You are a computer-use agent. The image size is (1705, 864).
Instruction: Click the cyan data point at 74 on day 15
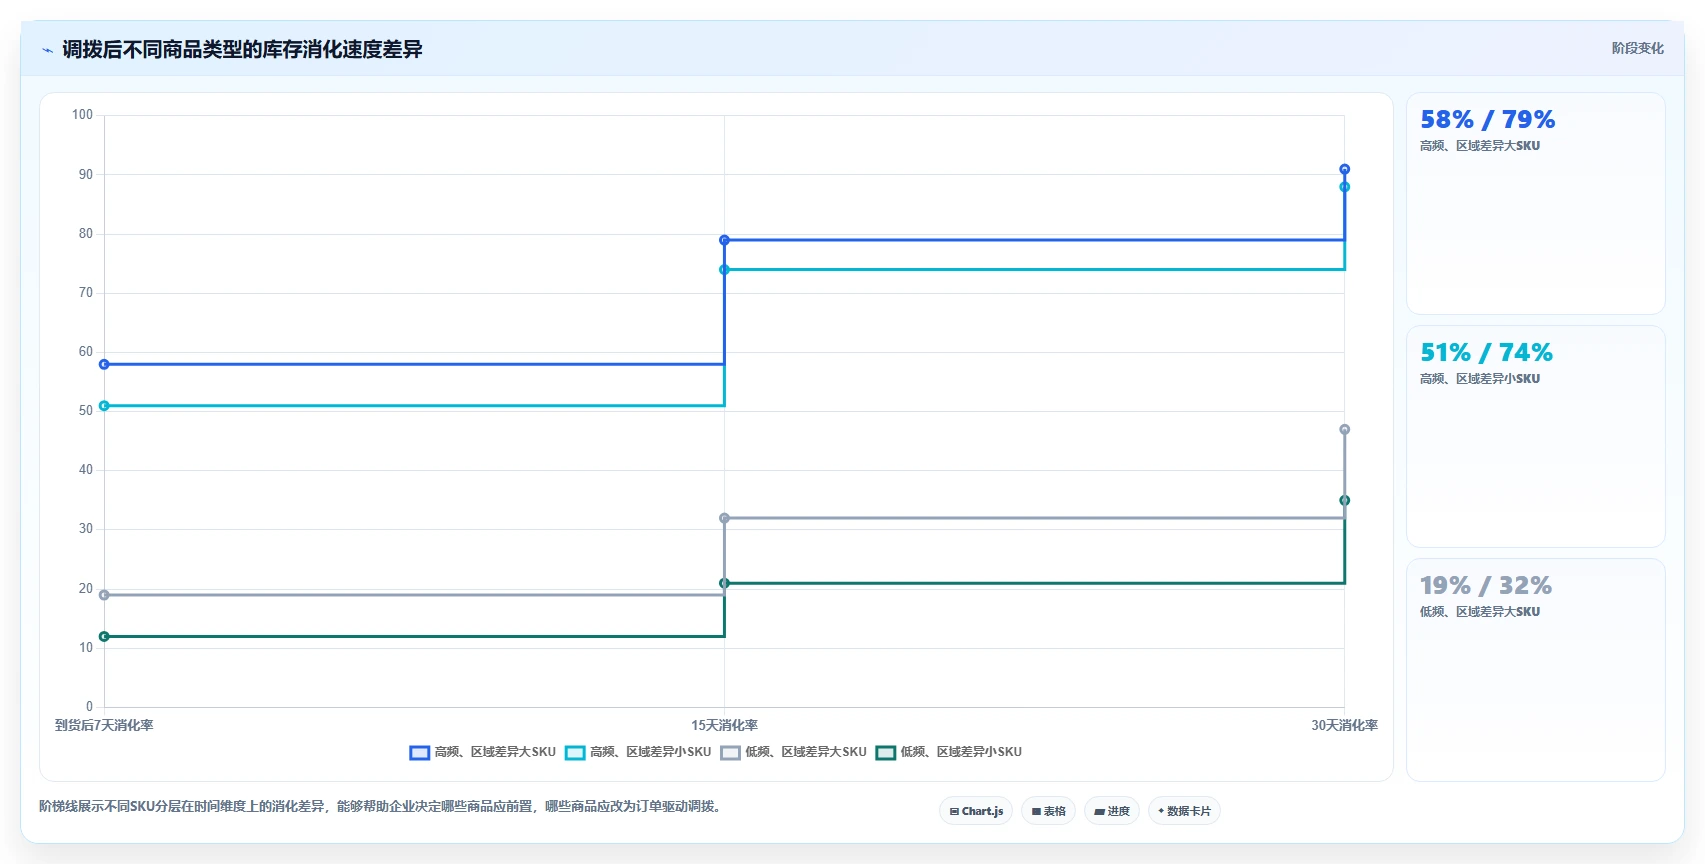(x=724, y=270)
